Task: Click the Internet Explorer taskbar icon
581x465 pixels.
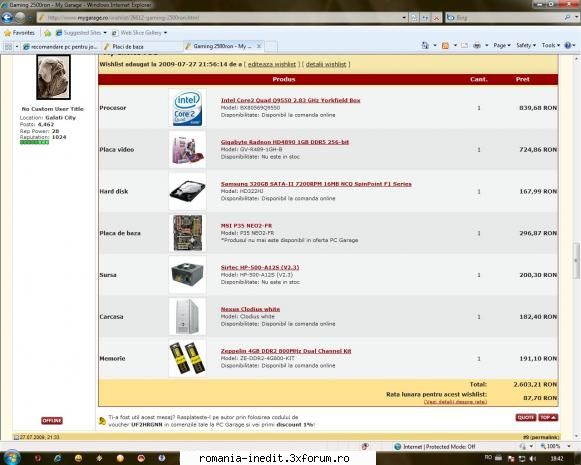Action: [x=57, y=458]
